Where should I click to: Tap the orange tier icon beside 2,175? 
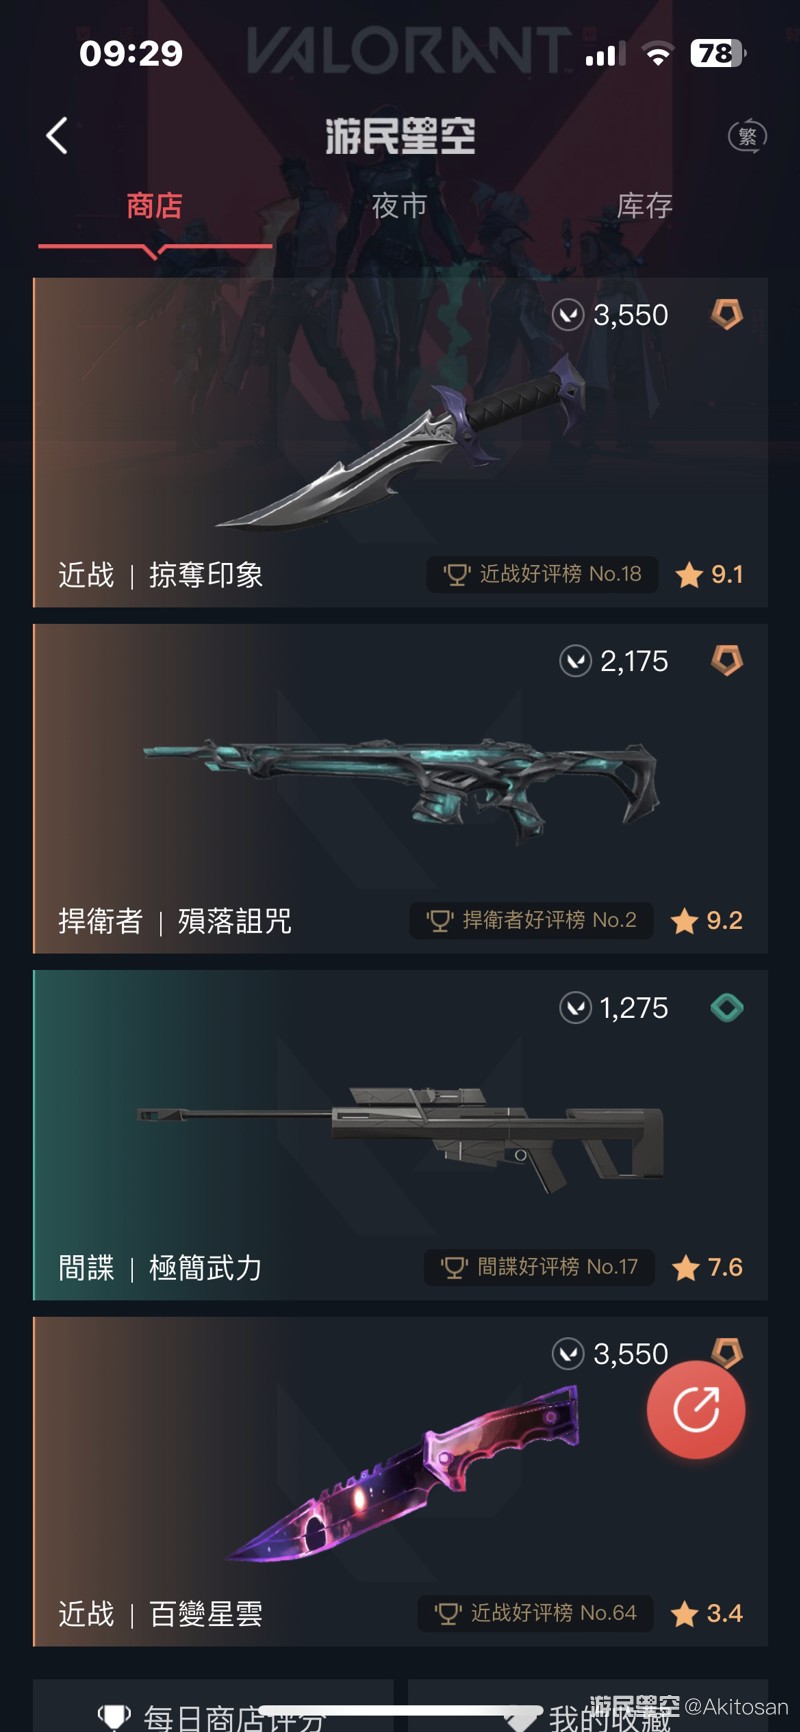click(727, 661)
